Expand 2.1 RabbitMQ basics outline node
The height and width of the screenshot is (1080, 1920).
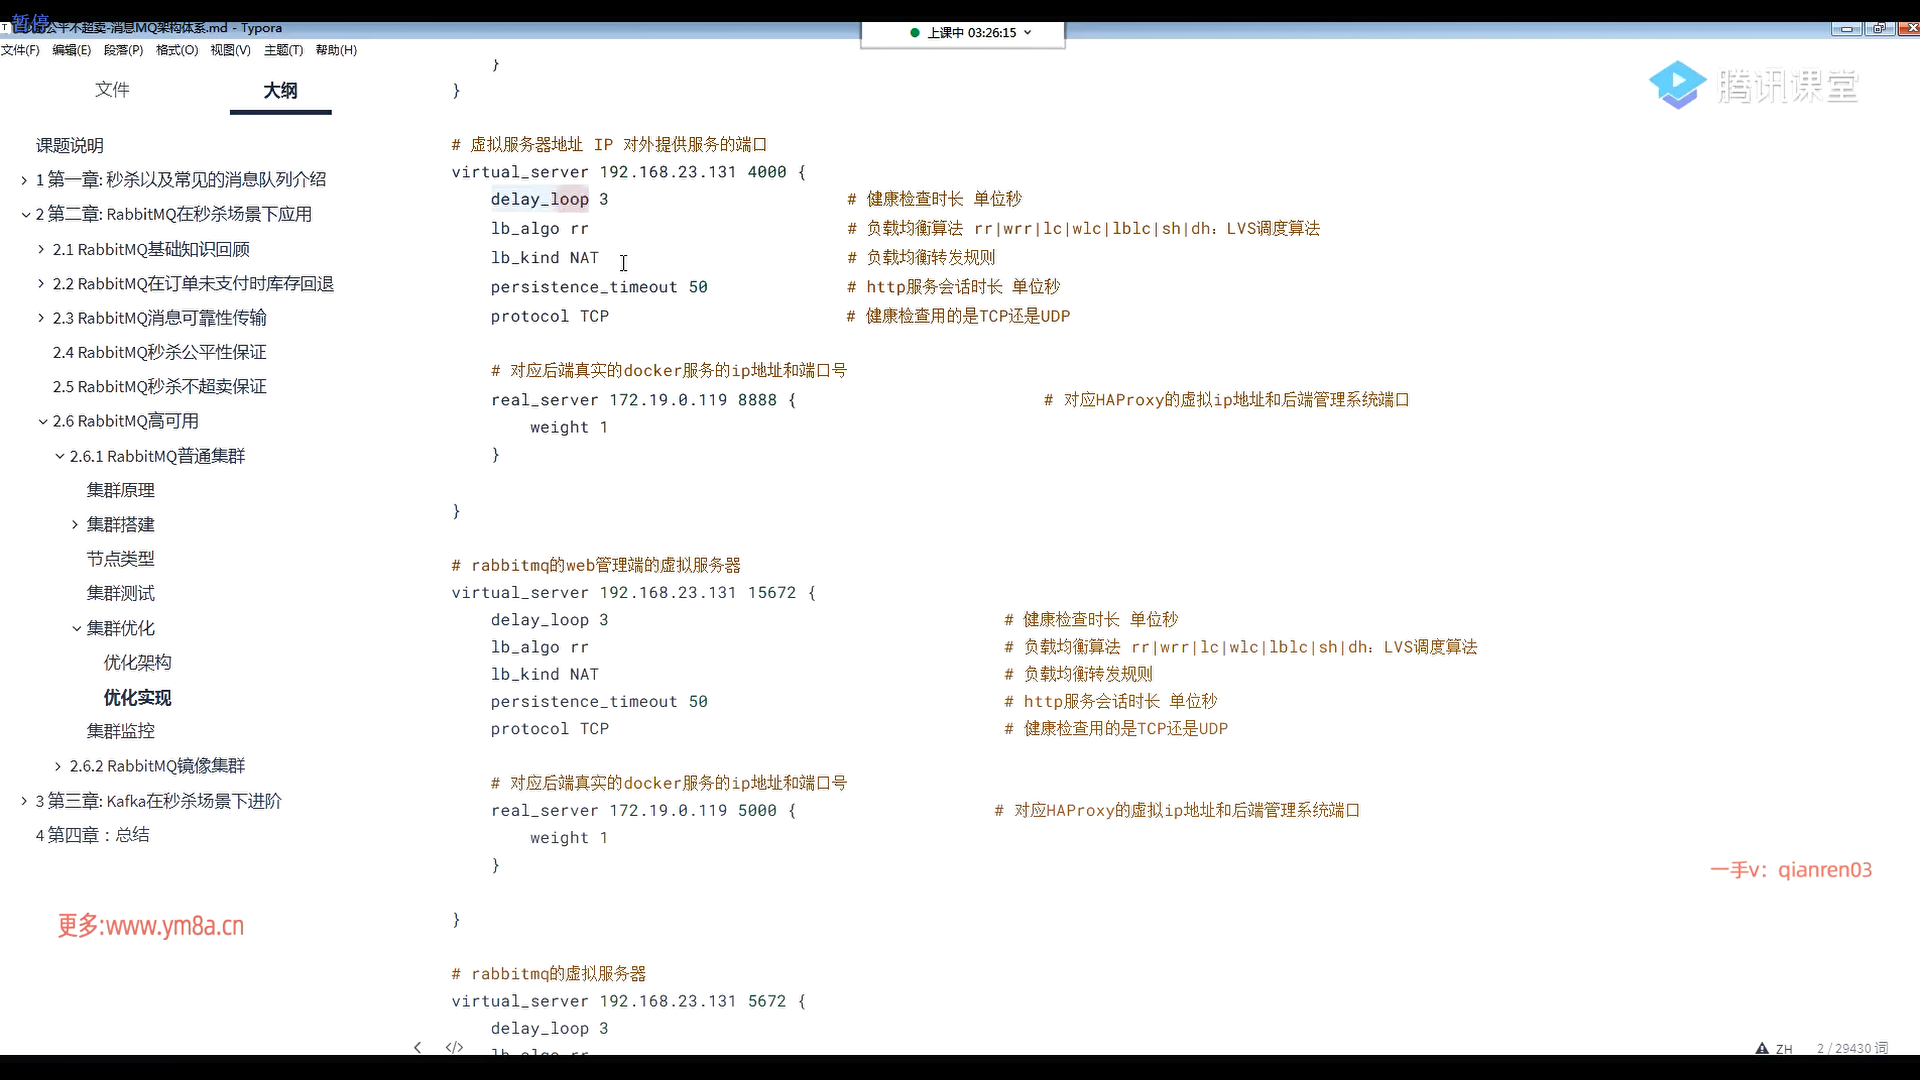(41, 249)
